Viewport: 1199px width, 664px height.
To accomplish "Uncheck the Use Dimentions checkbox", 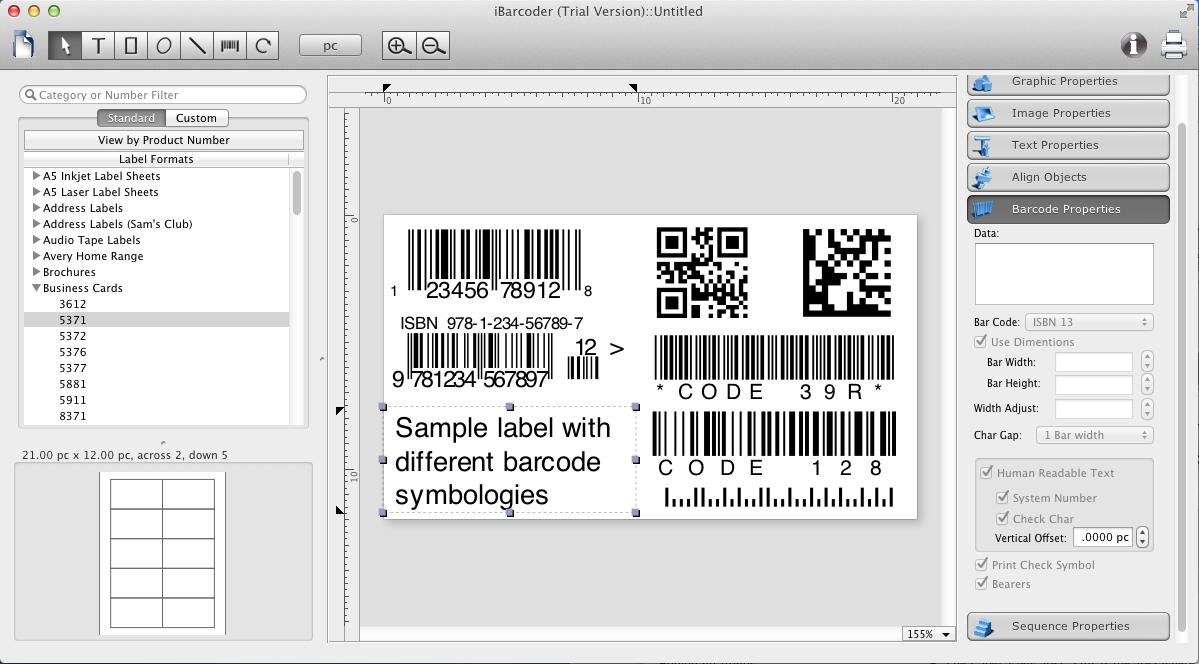I will pyautogui.click(x=981, y=341).
